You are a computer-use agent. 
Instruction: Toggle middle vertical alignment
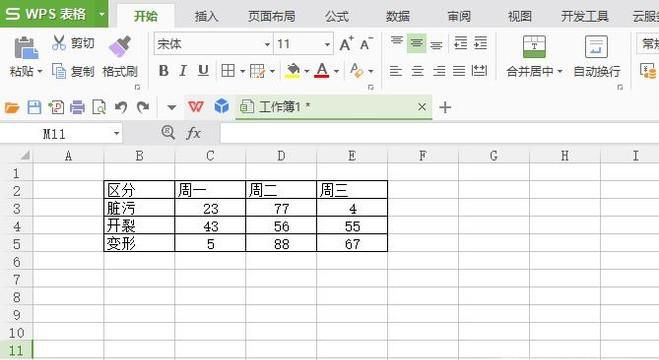416,43
